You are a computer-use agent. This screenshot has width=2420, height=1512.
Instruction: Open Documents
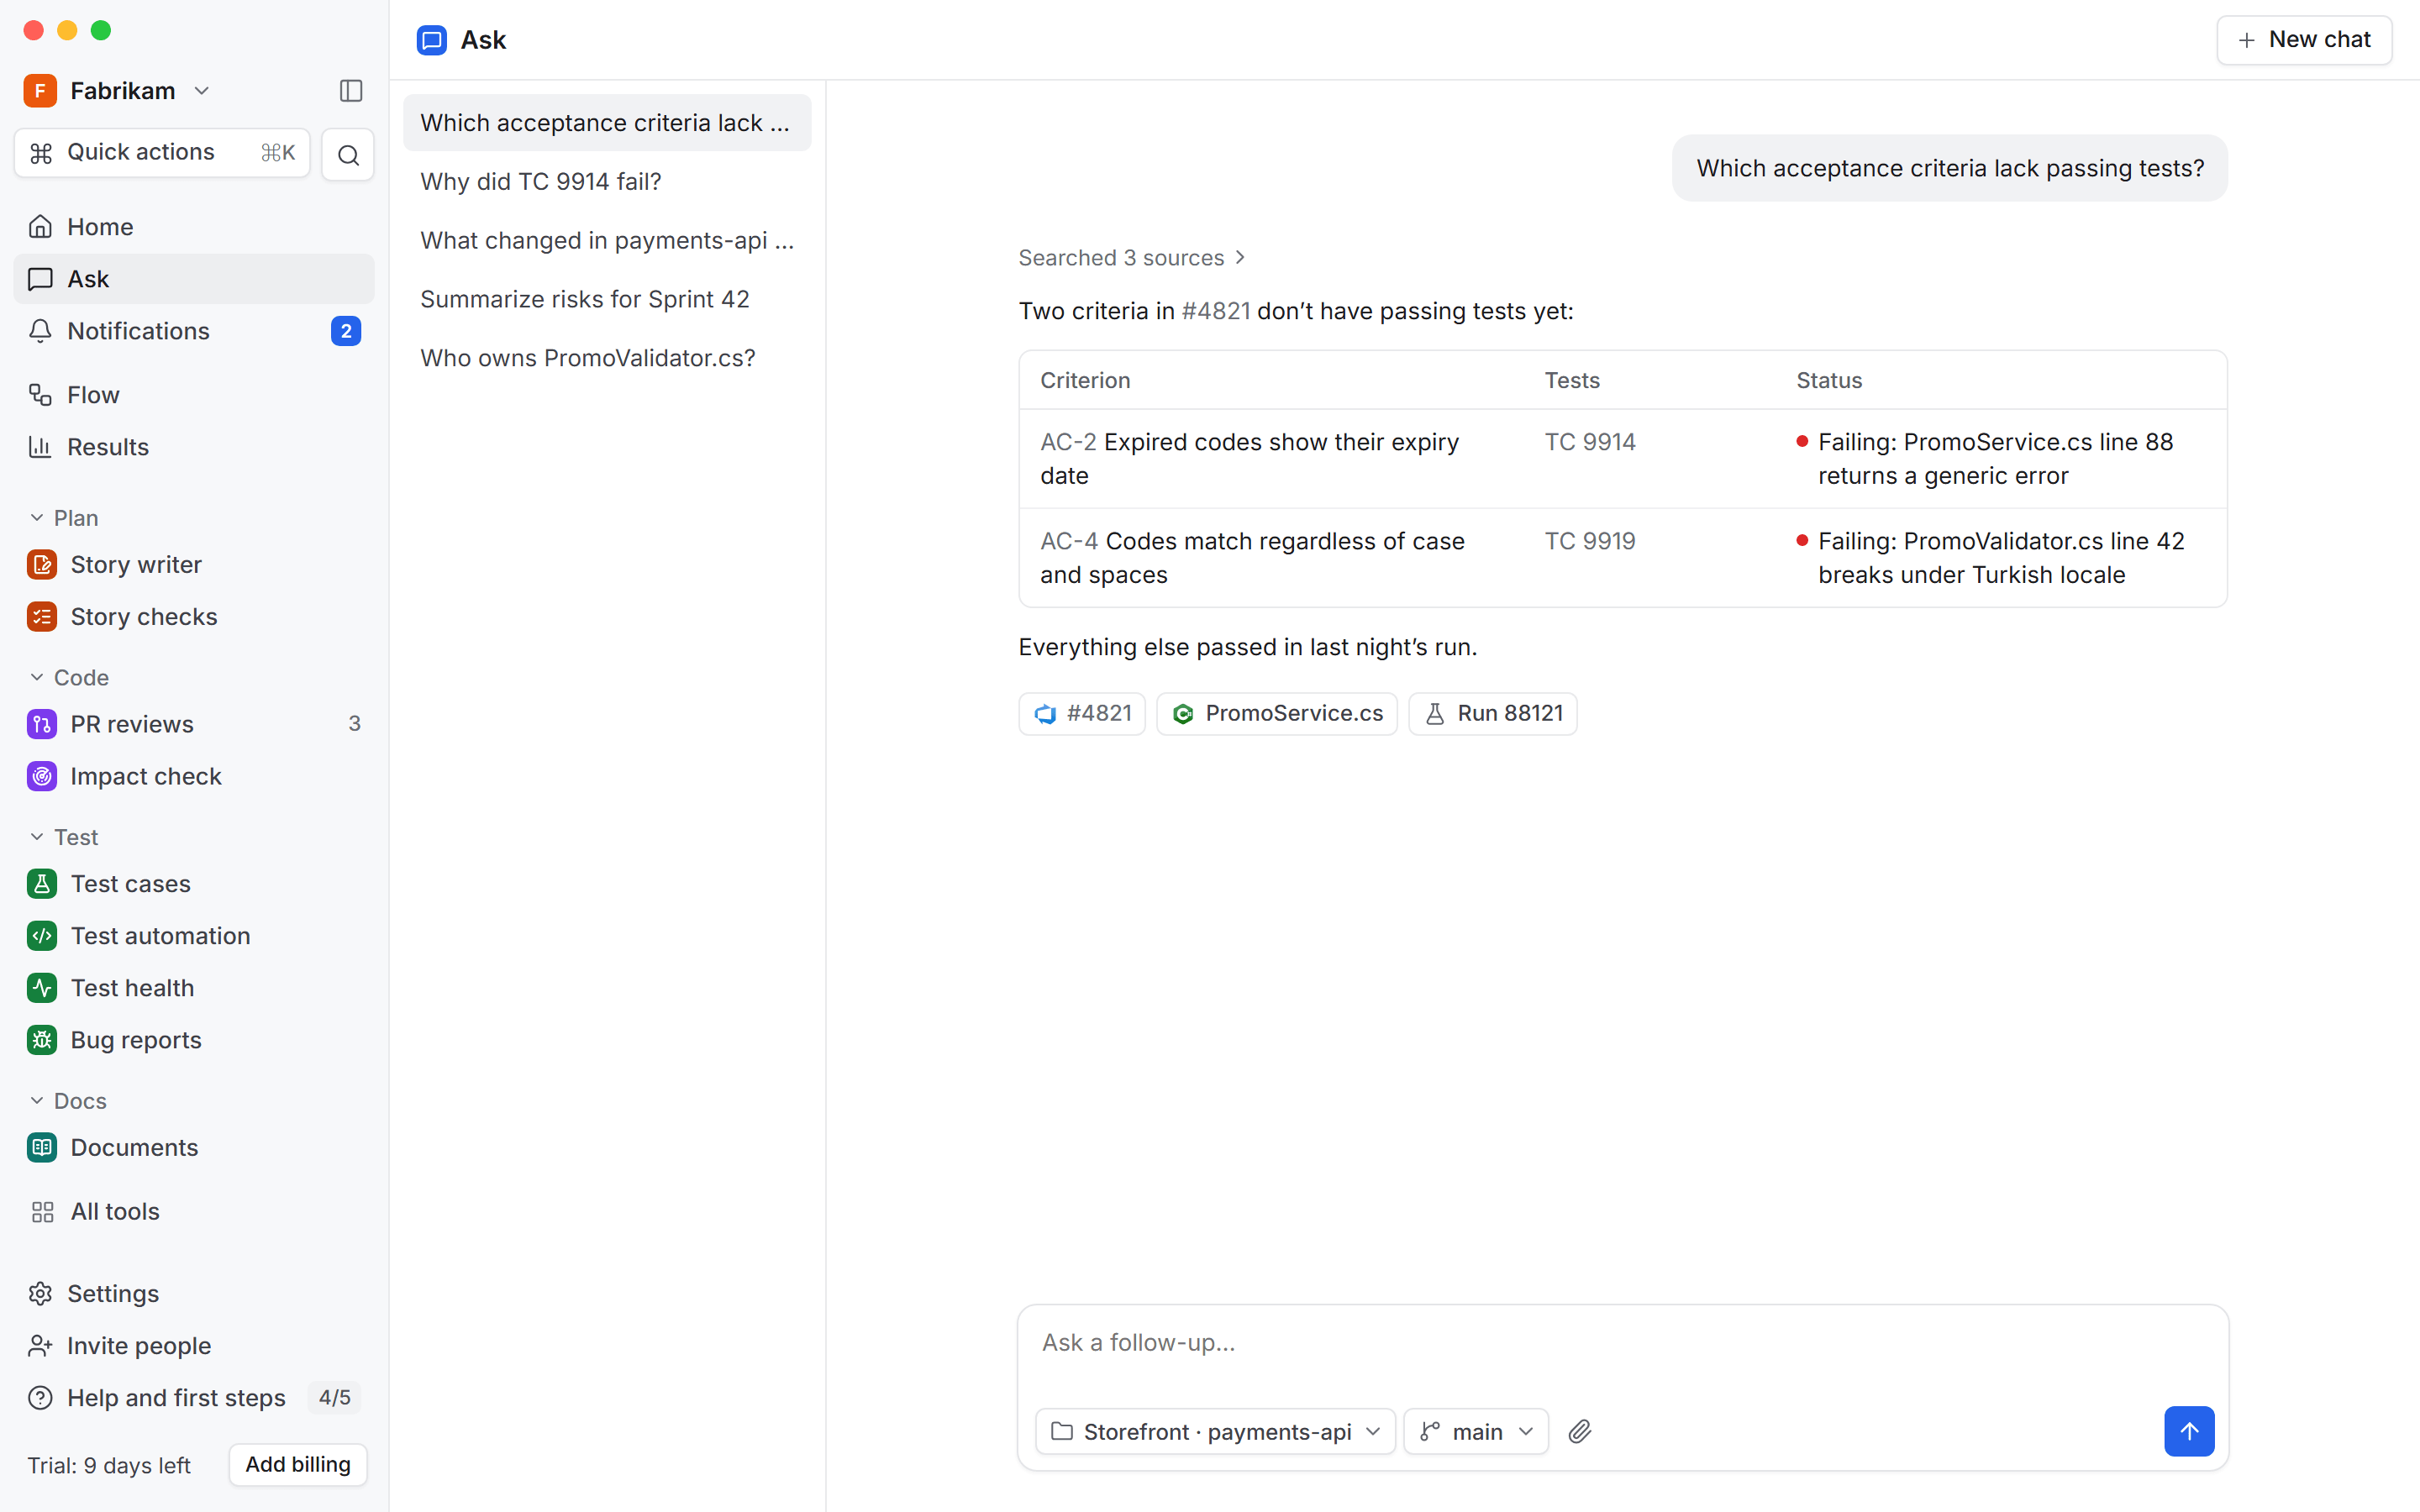click(194, 1147)
